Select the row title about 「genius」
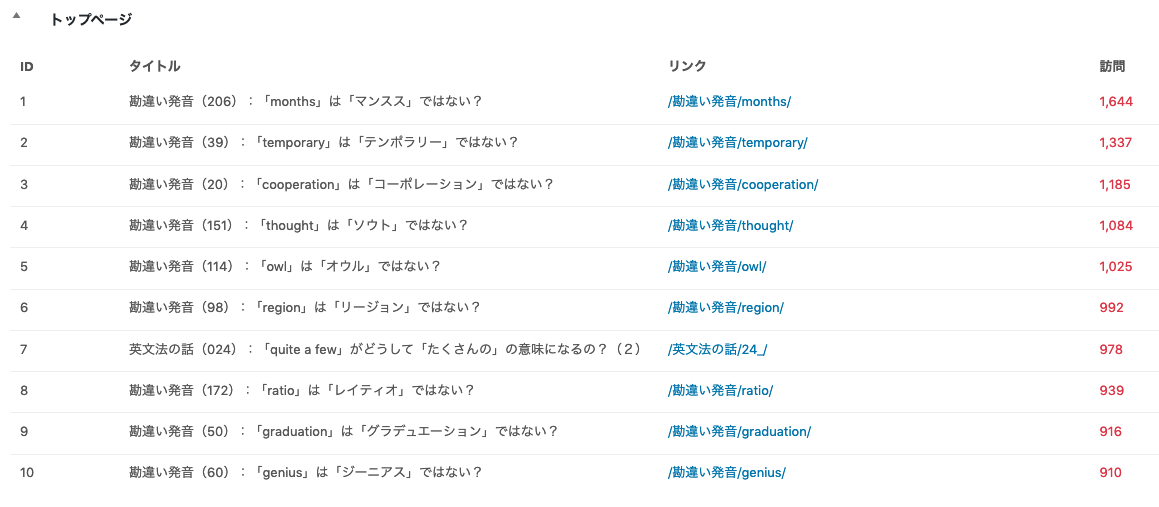Screen dimensions: 1159x507 [x=305, y=473]
